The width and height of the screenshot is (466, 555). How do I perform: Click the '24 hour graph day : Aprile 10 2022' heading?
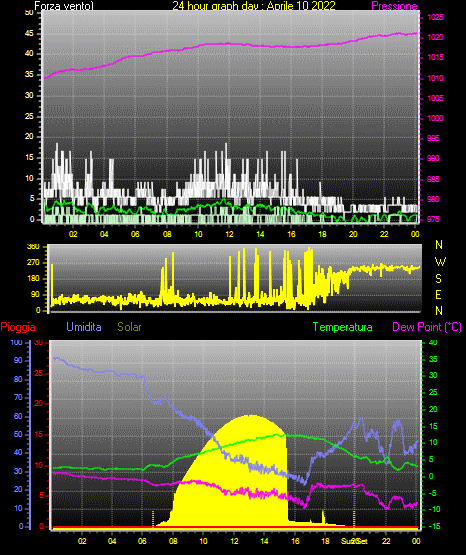click(x=254, y=6)
